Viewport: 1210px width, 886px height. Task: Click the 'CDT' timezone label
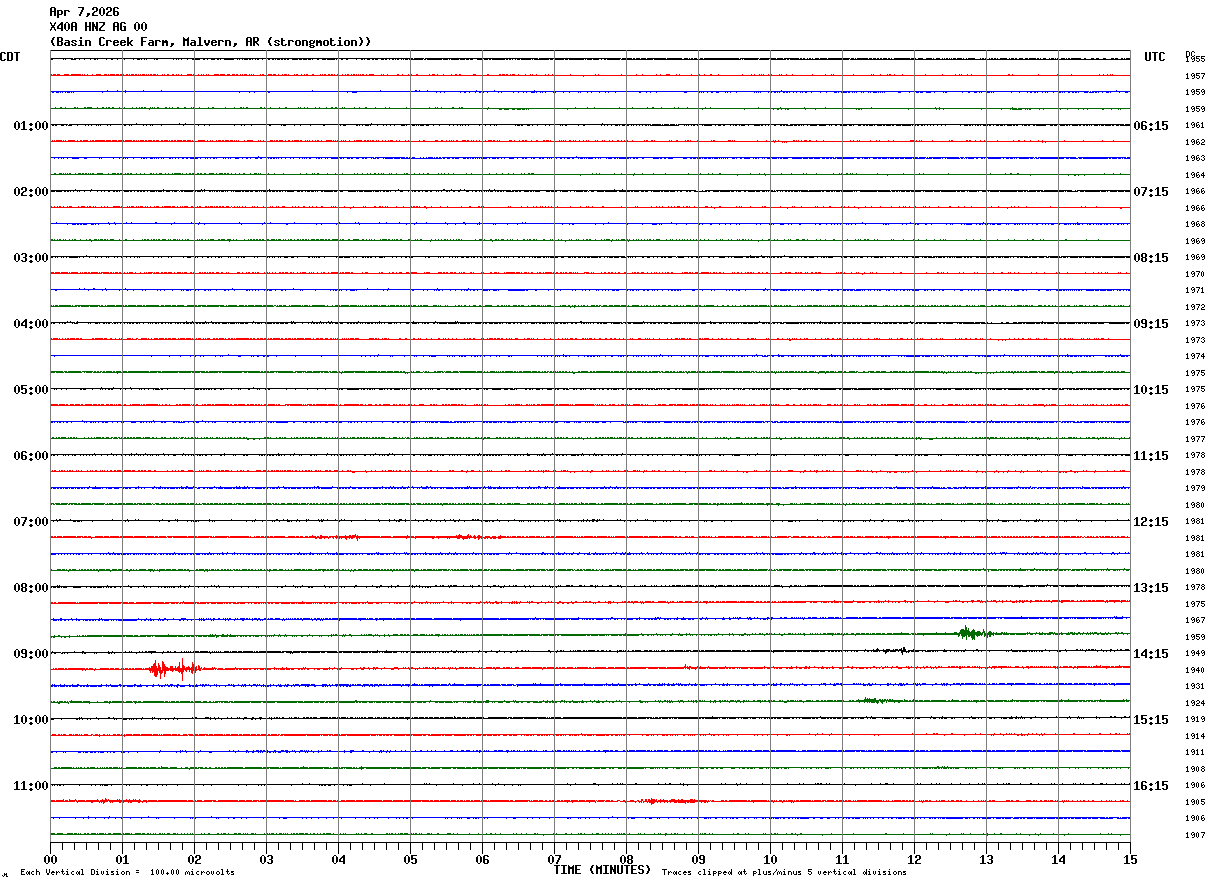(10, 57)
